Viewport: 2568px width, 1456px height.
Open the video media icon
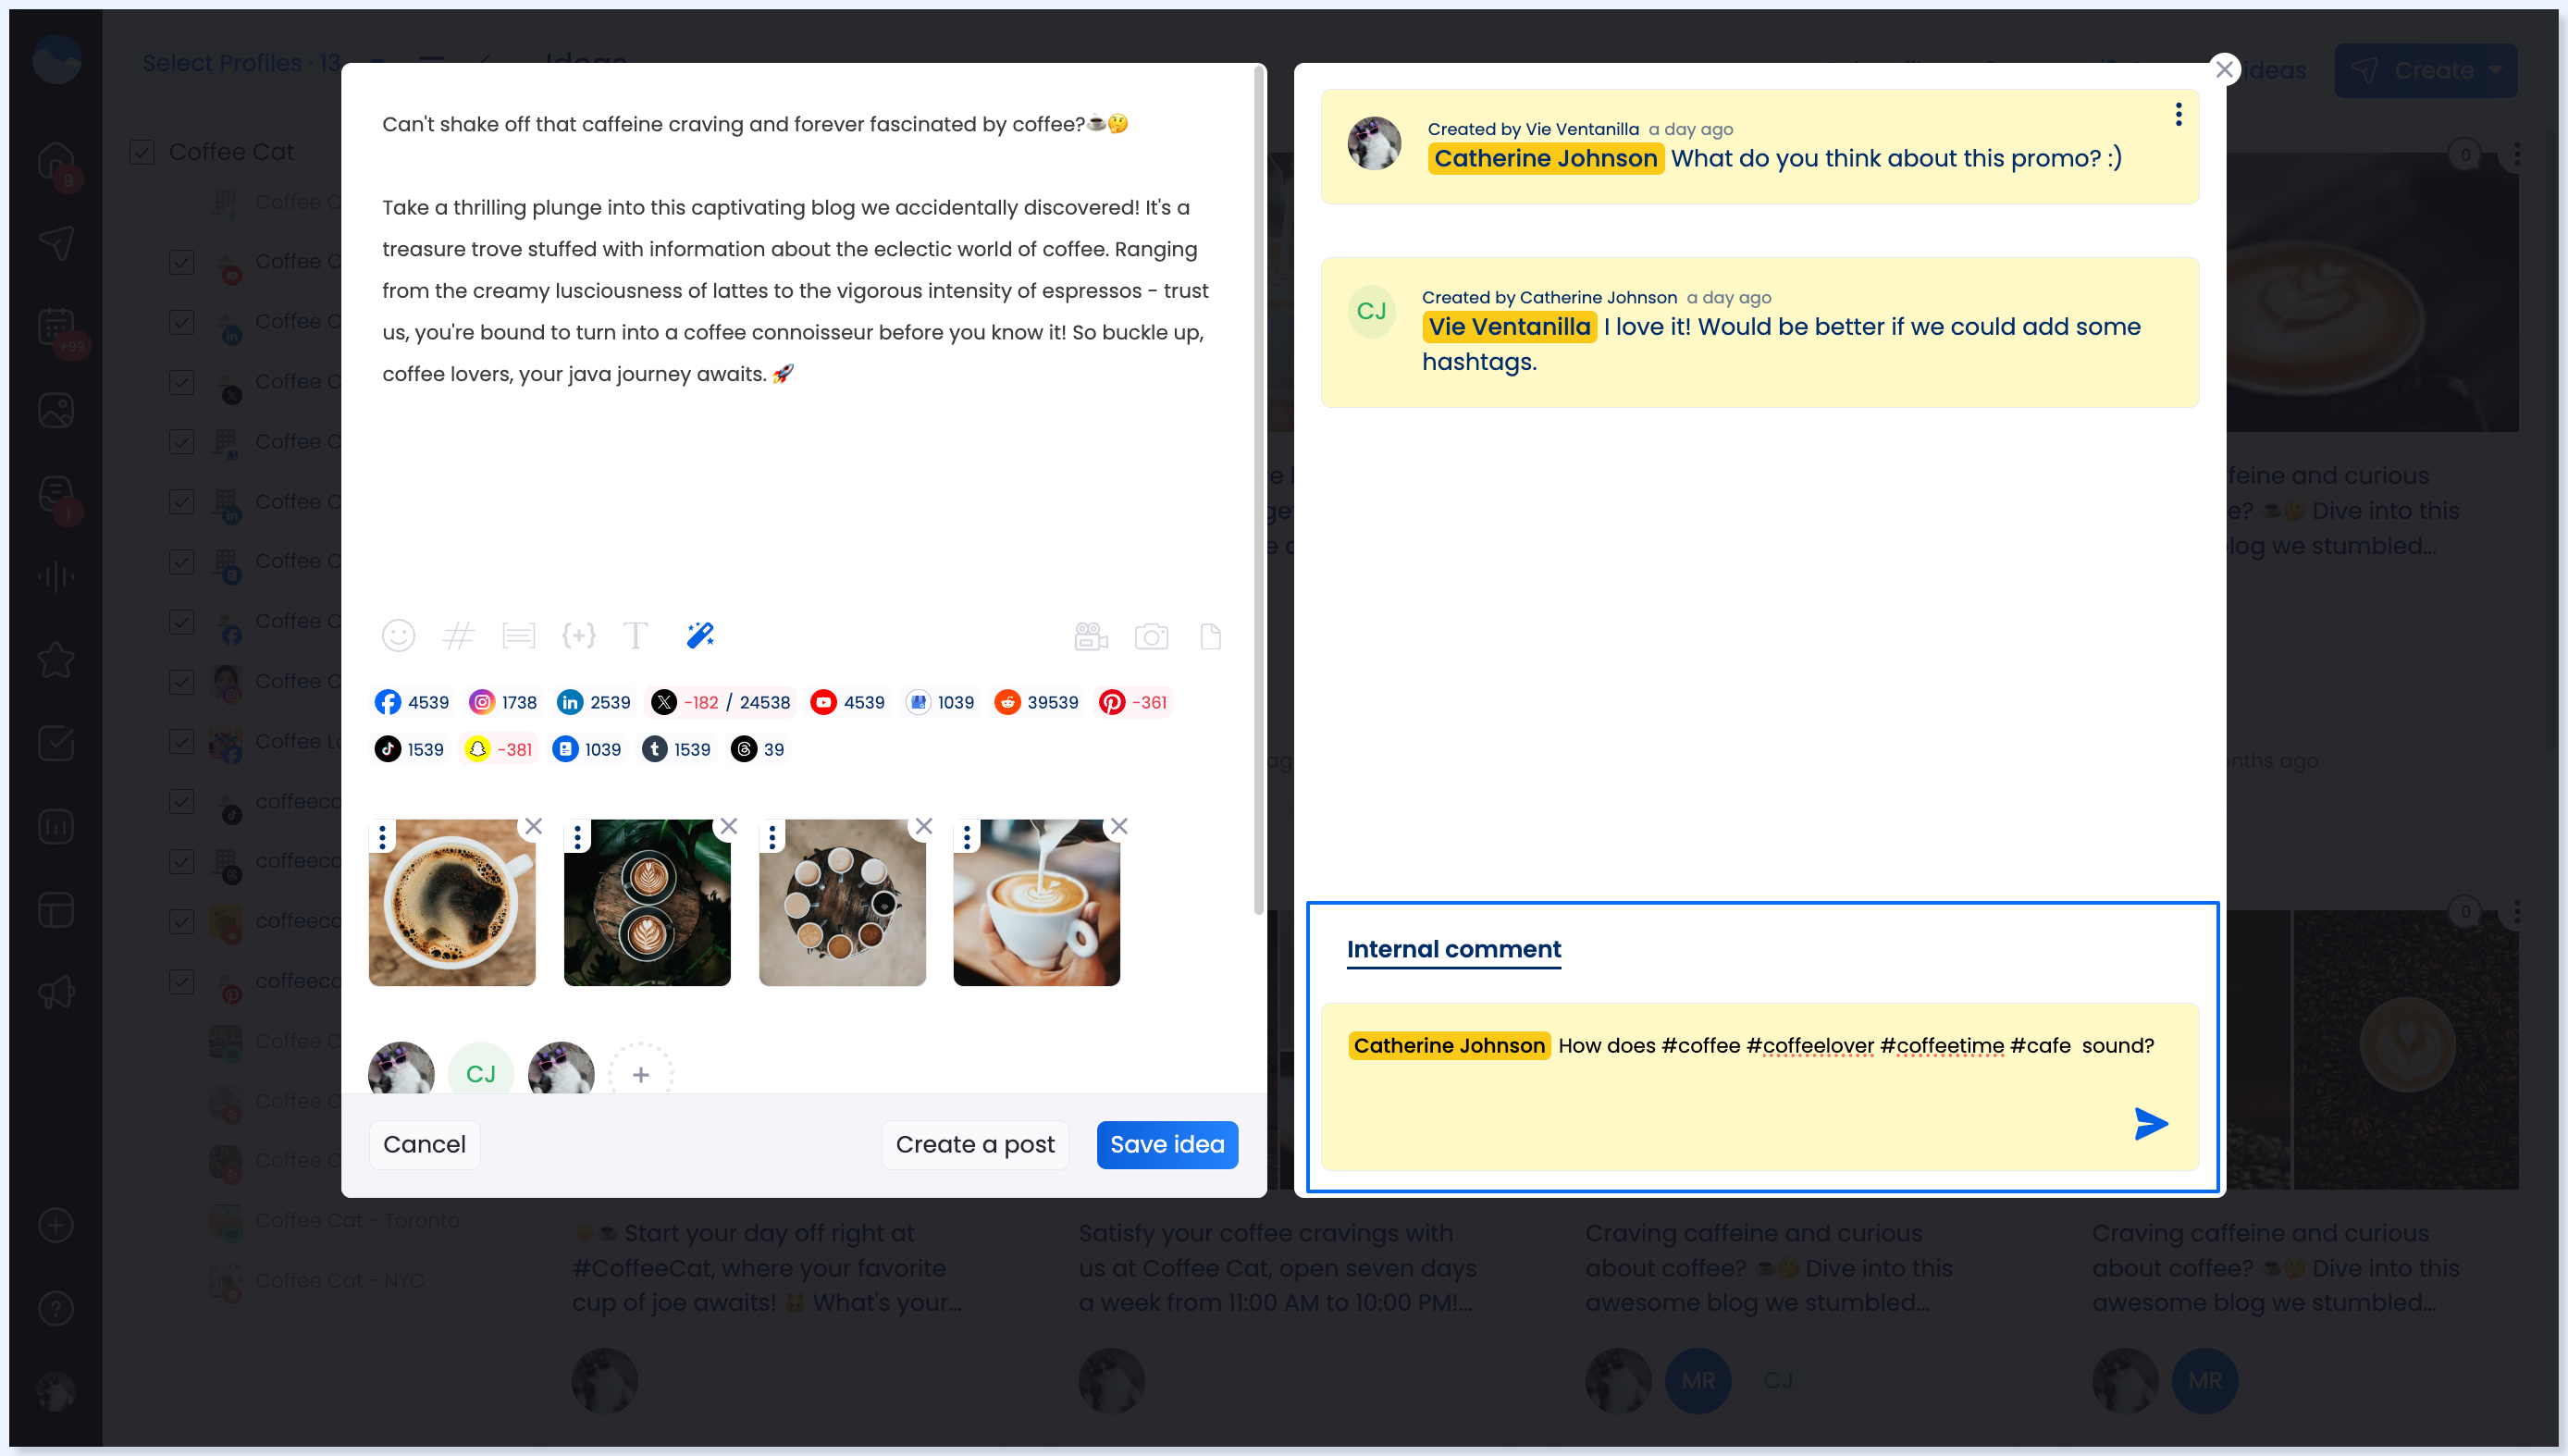coord(1091,636)
